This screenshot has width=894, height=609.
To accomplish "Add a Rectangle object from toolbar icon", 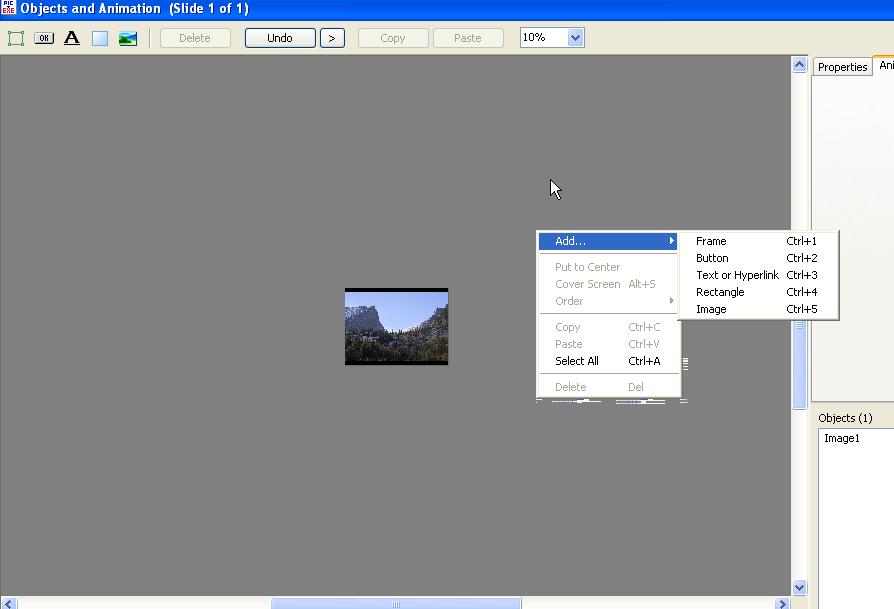I will tap(100, 38).
